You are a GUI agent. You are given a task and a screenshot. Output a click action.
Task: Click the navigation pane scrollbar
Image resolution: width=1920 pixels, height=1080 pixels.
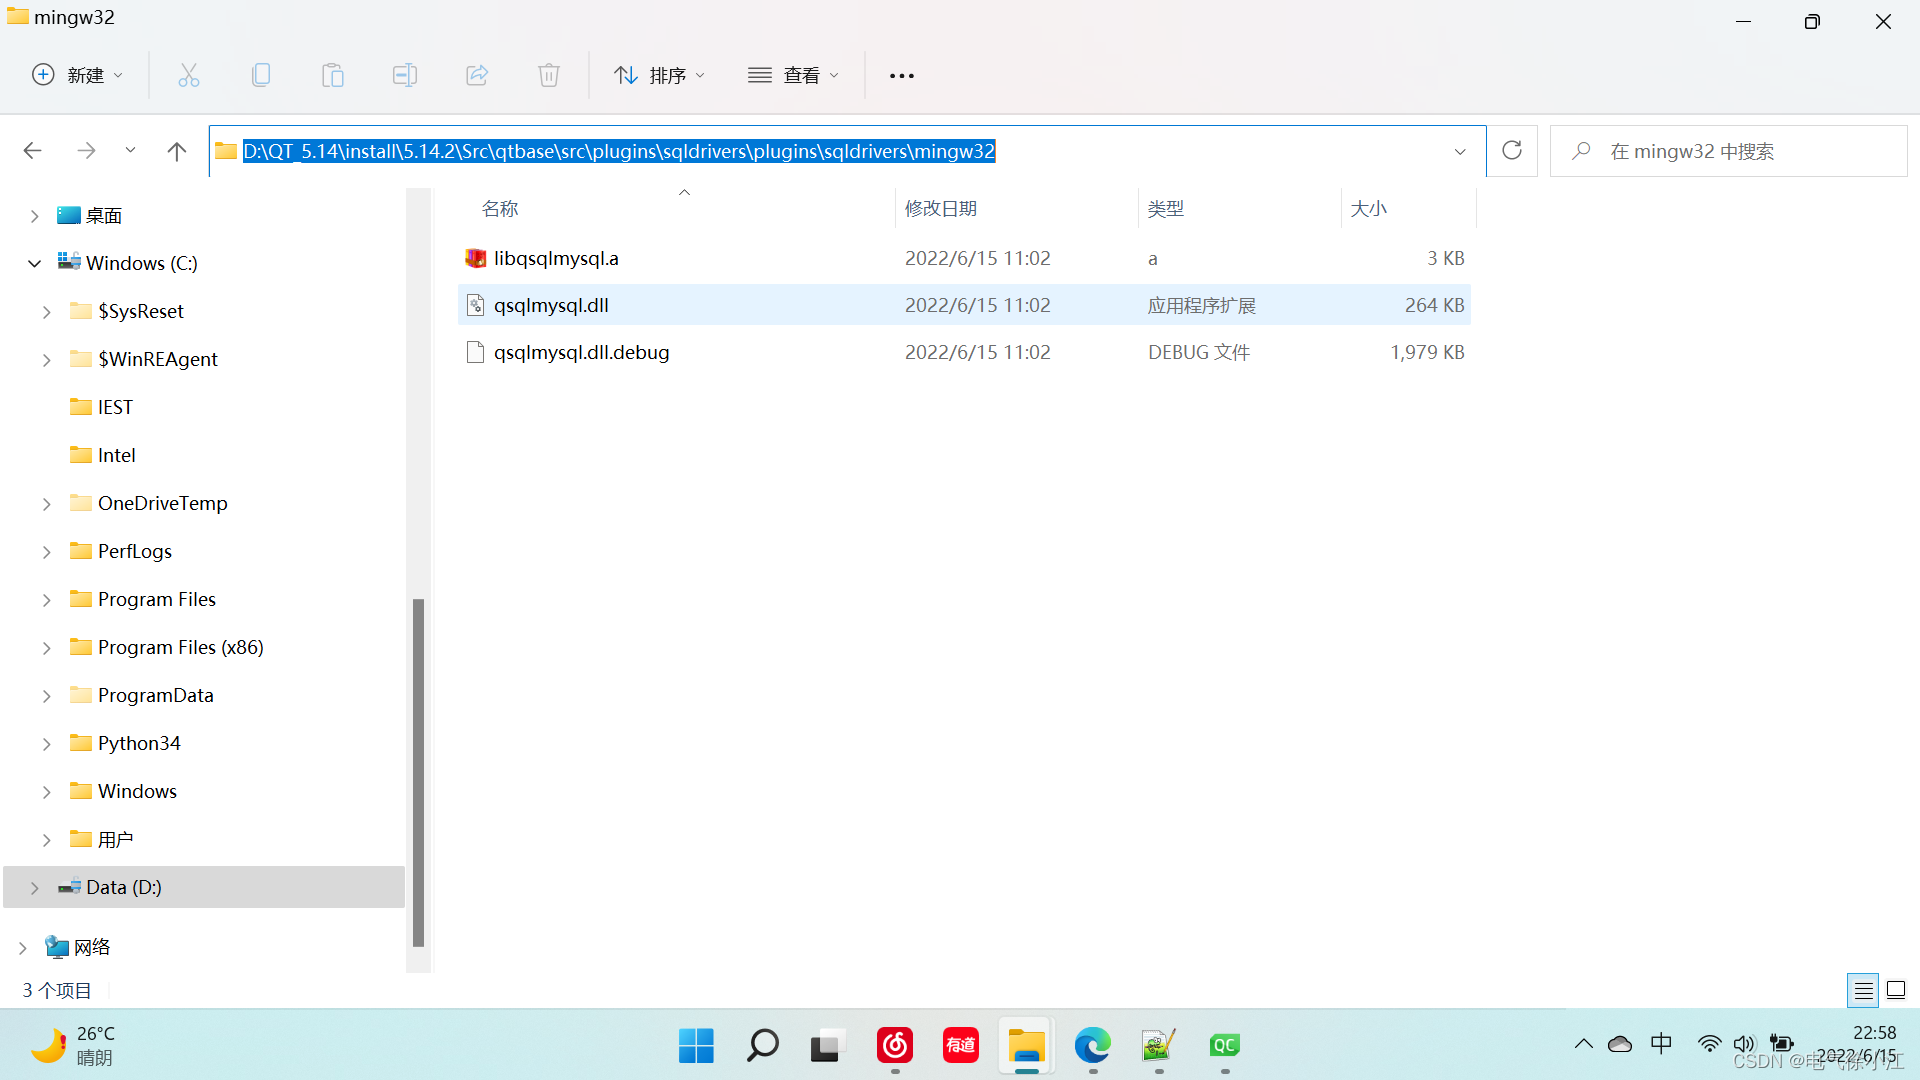click(x=418, y=770)
